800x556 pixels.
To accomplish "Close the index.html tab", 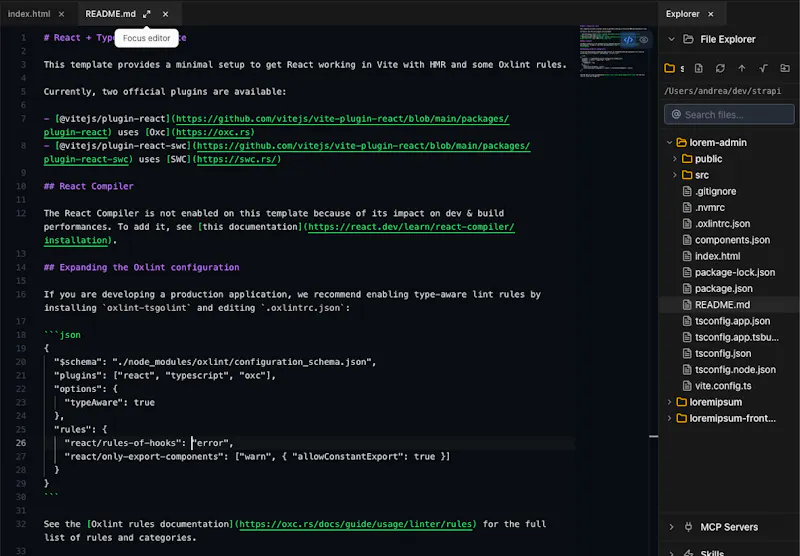I will (61, 14).
